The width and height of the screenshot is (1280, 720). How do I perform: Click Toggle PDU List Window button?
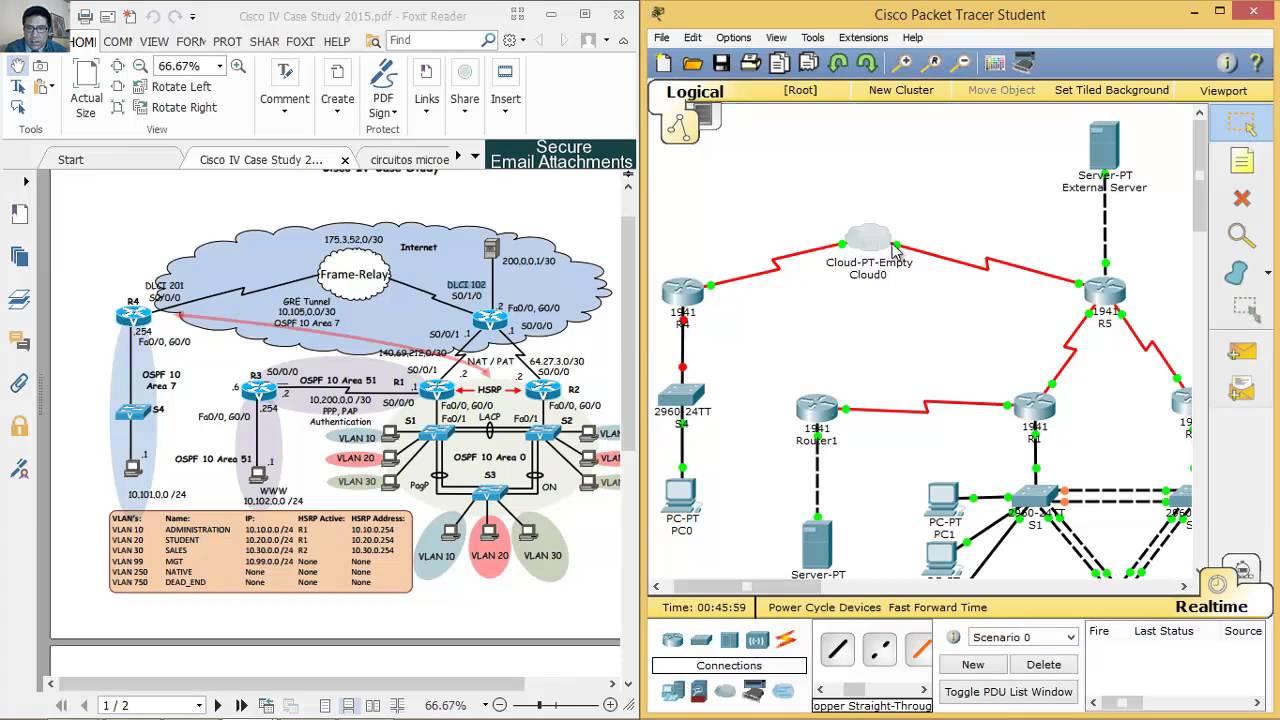coord(1008,691)
